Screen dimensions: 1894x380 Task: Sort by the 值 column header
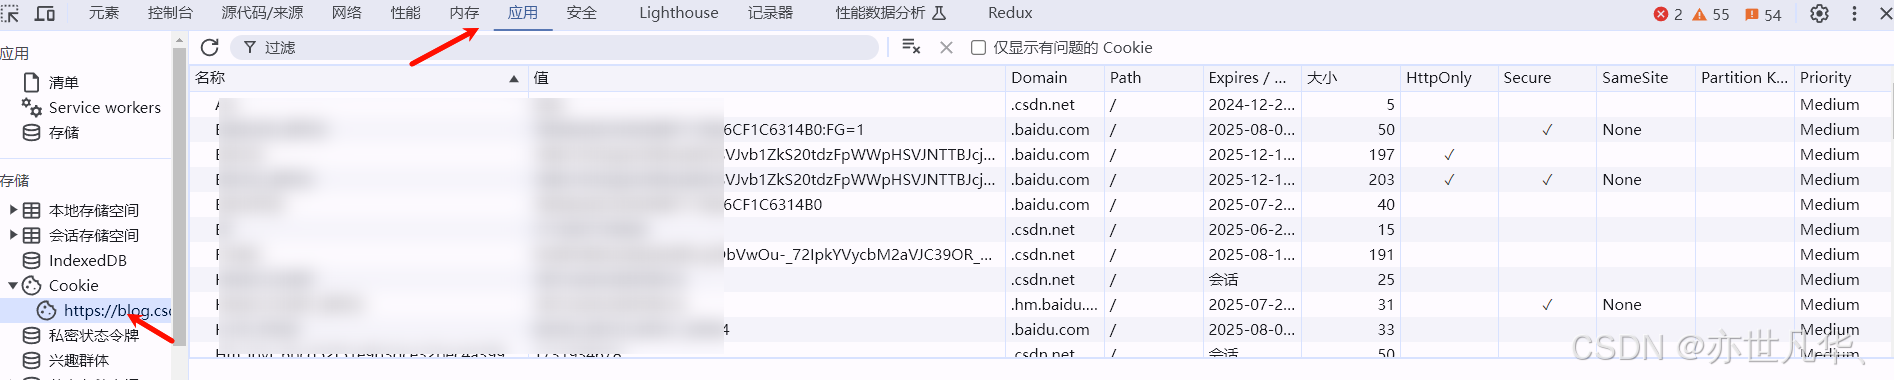pyautogui.click(x=767, y=78)
